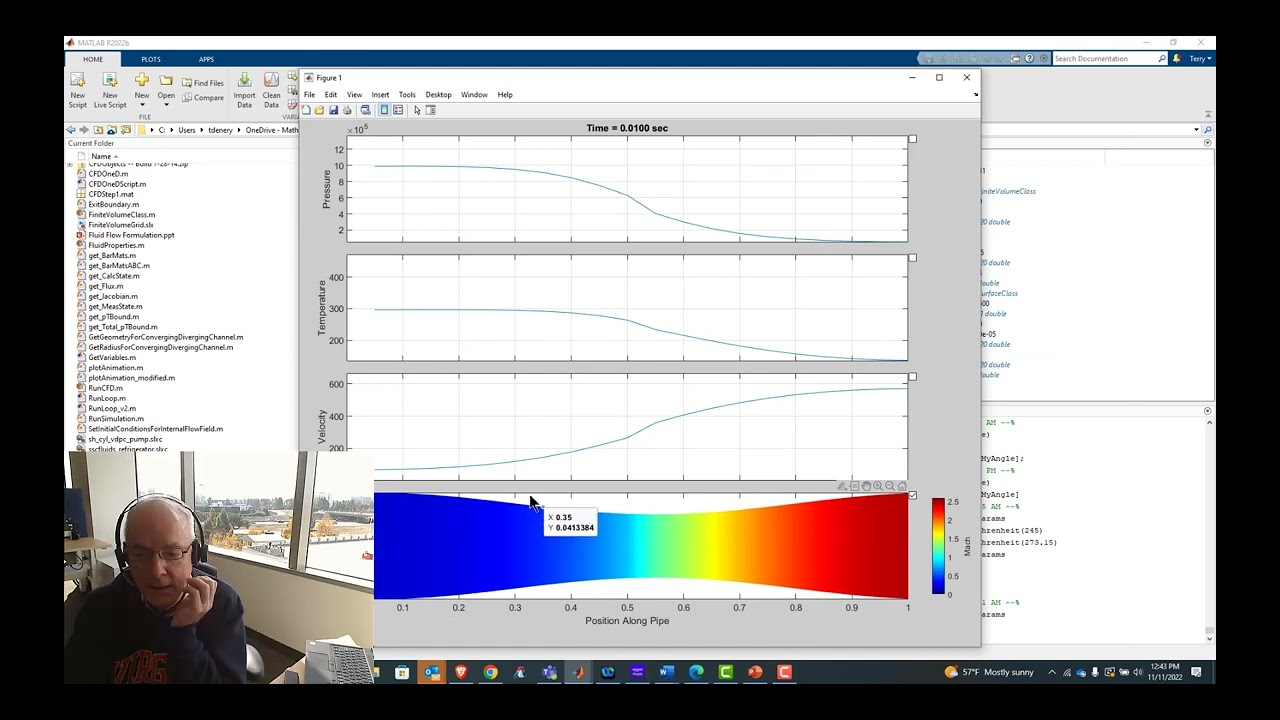Open Help menu in Figure 1

click(x=505, y=95)
